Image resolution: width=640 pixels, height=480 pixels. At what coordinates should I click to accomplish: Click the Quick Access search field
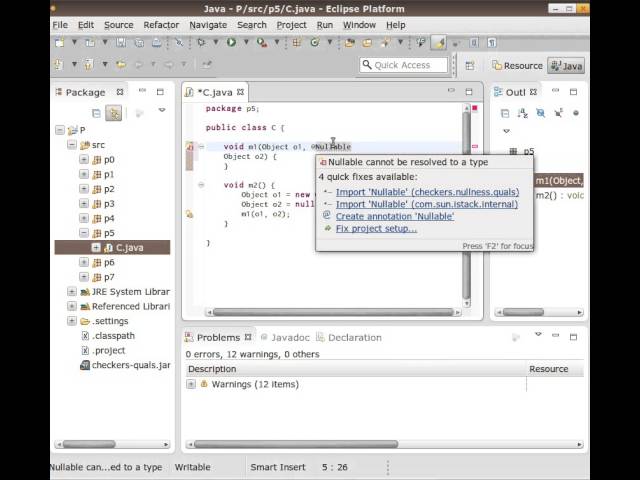point(403,65)
